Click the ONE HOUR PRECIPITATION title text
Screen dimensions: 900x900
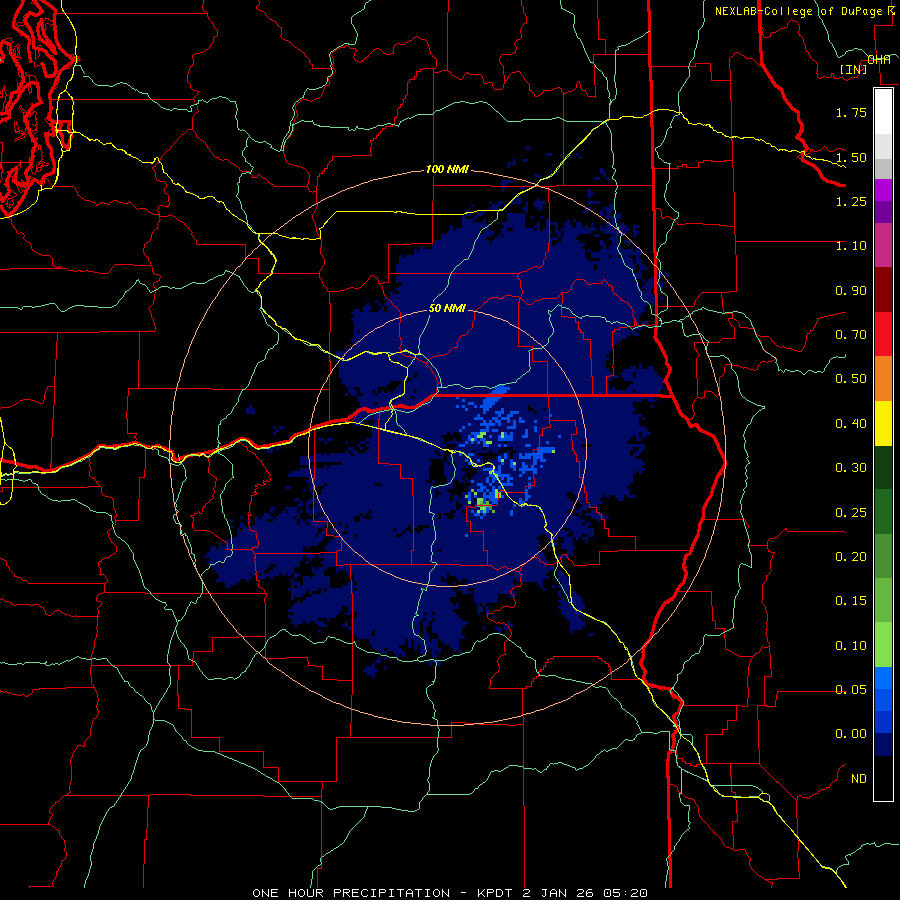tap(351, 893)
